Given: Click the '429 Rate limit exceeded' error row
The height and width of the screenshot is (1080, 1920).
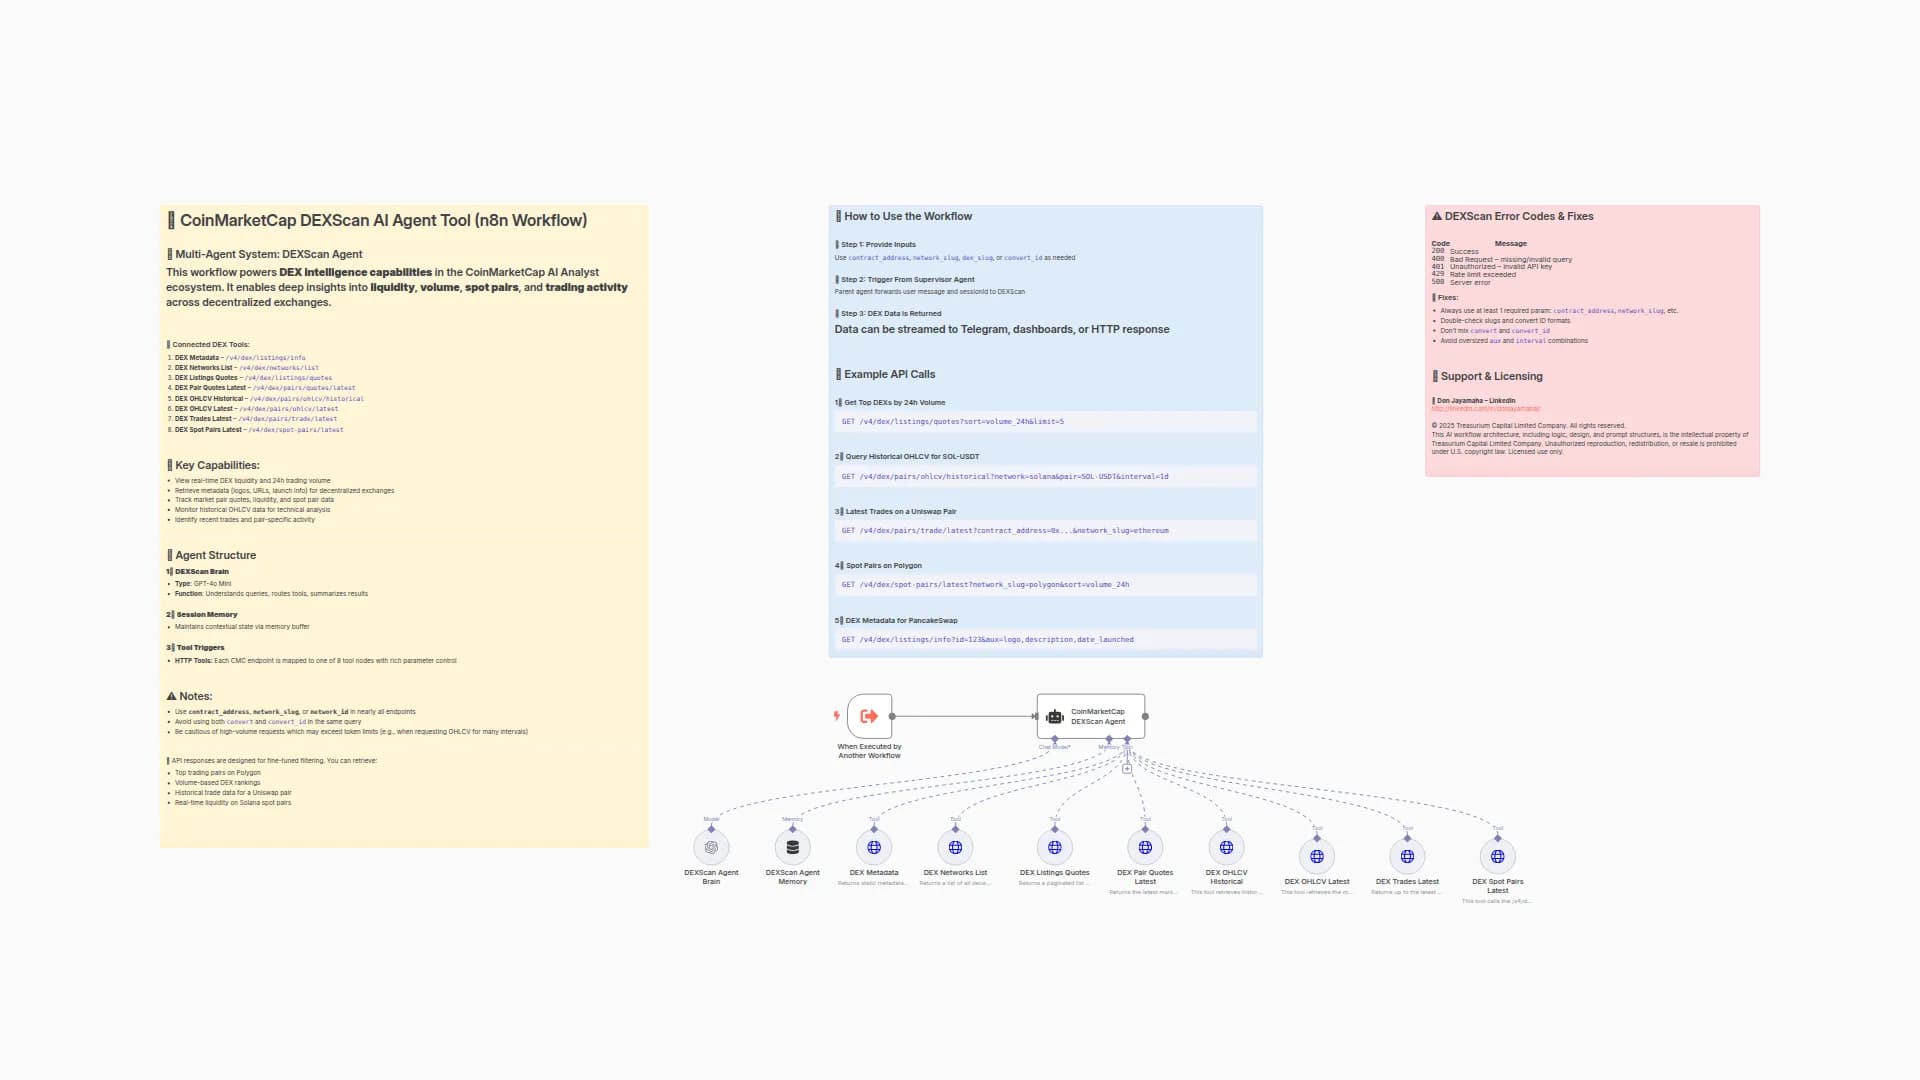Looking at the screenshot, I should [x=1474, y=274].
